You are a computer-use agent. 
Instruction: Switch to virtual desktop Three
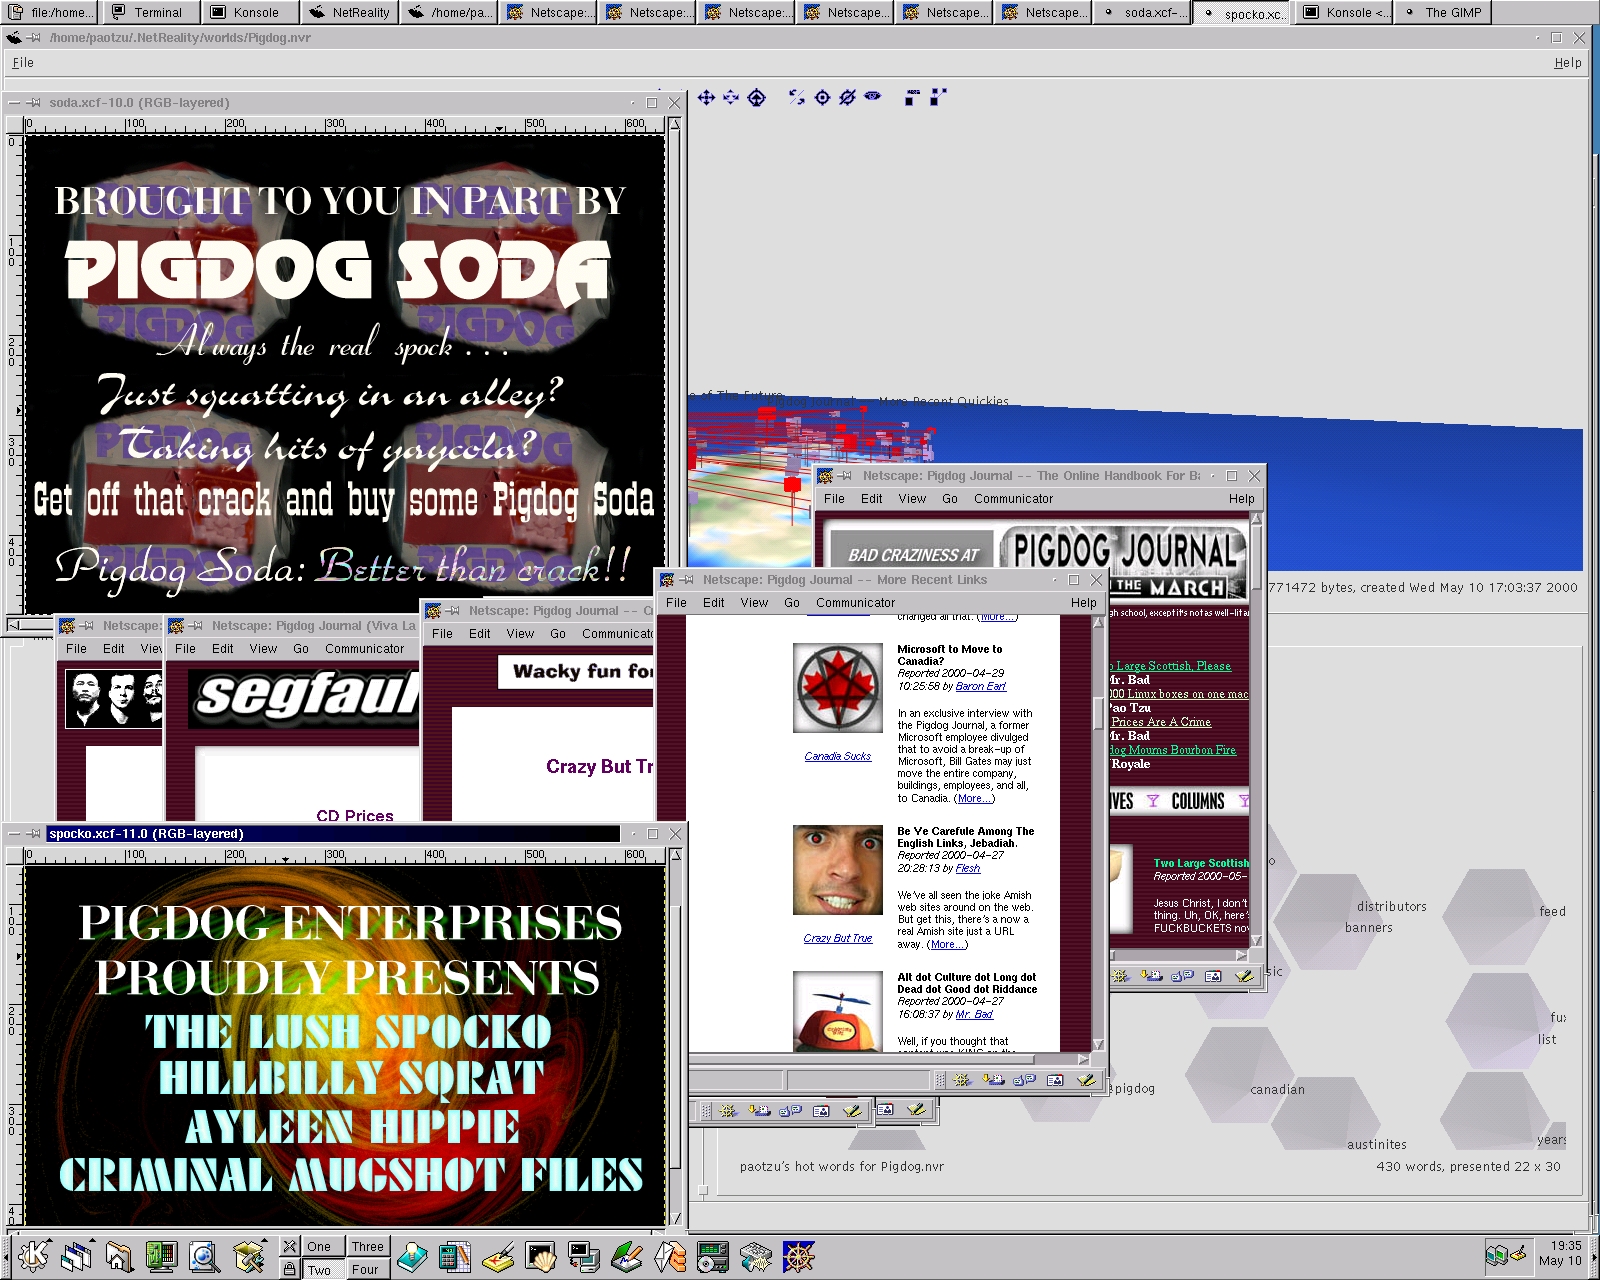point(367,1246)
